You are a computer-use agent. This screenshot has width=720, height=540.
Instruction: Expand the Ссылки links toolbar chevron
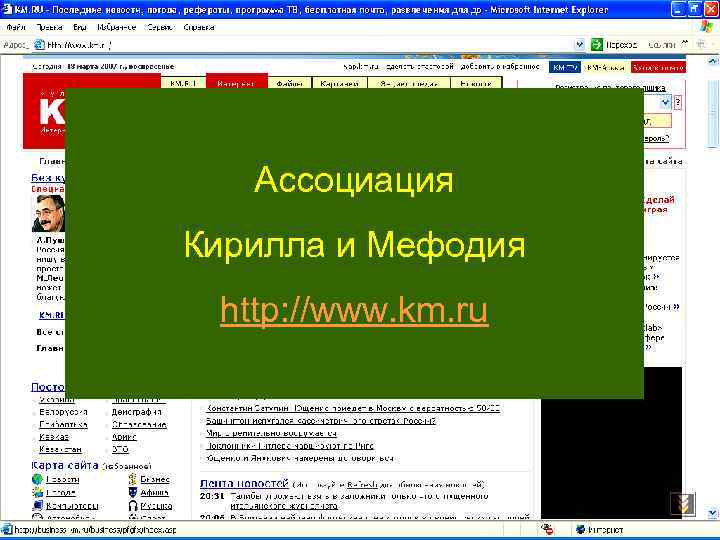[684, 44]
